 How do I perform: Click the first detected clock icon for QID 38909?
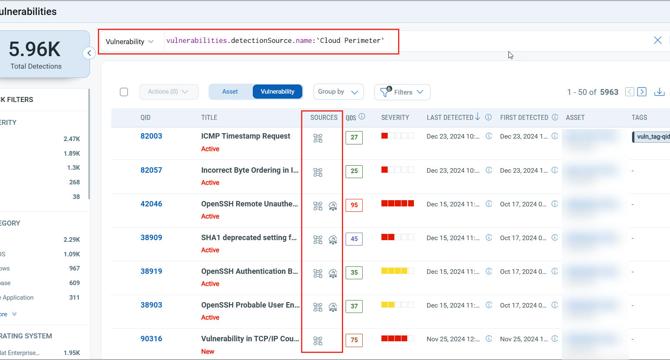555,237
